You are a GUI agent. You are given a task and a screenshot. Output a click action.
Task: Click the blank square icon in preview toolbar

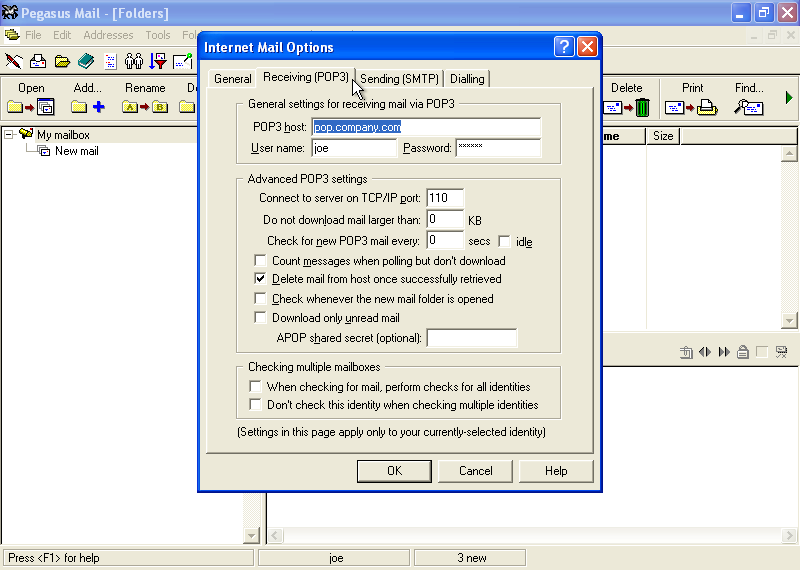(762, 352)
